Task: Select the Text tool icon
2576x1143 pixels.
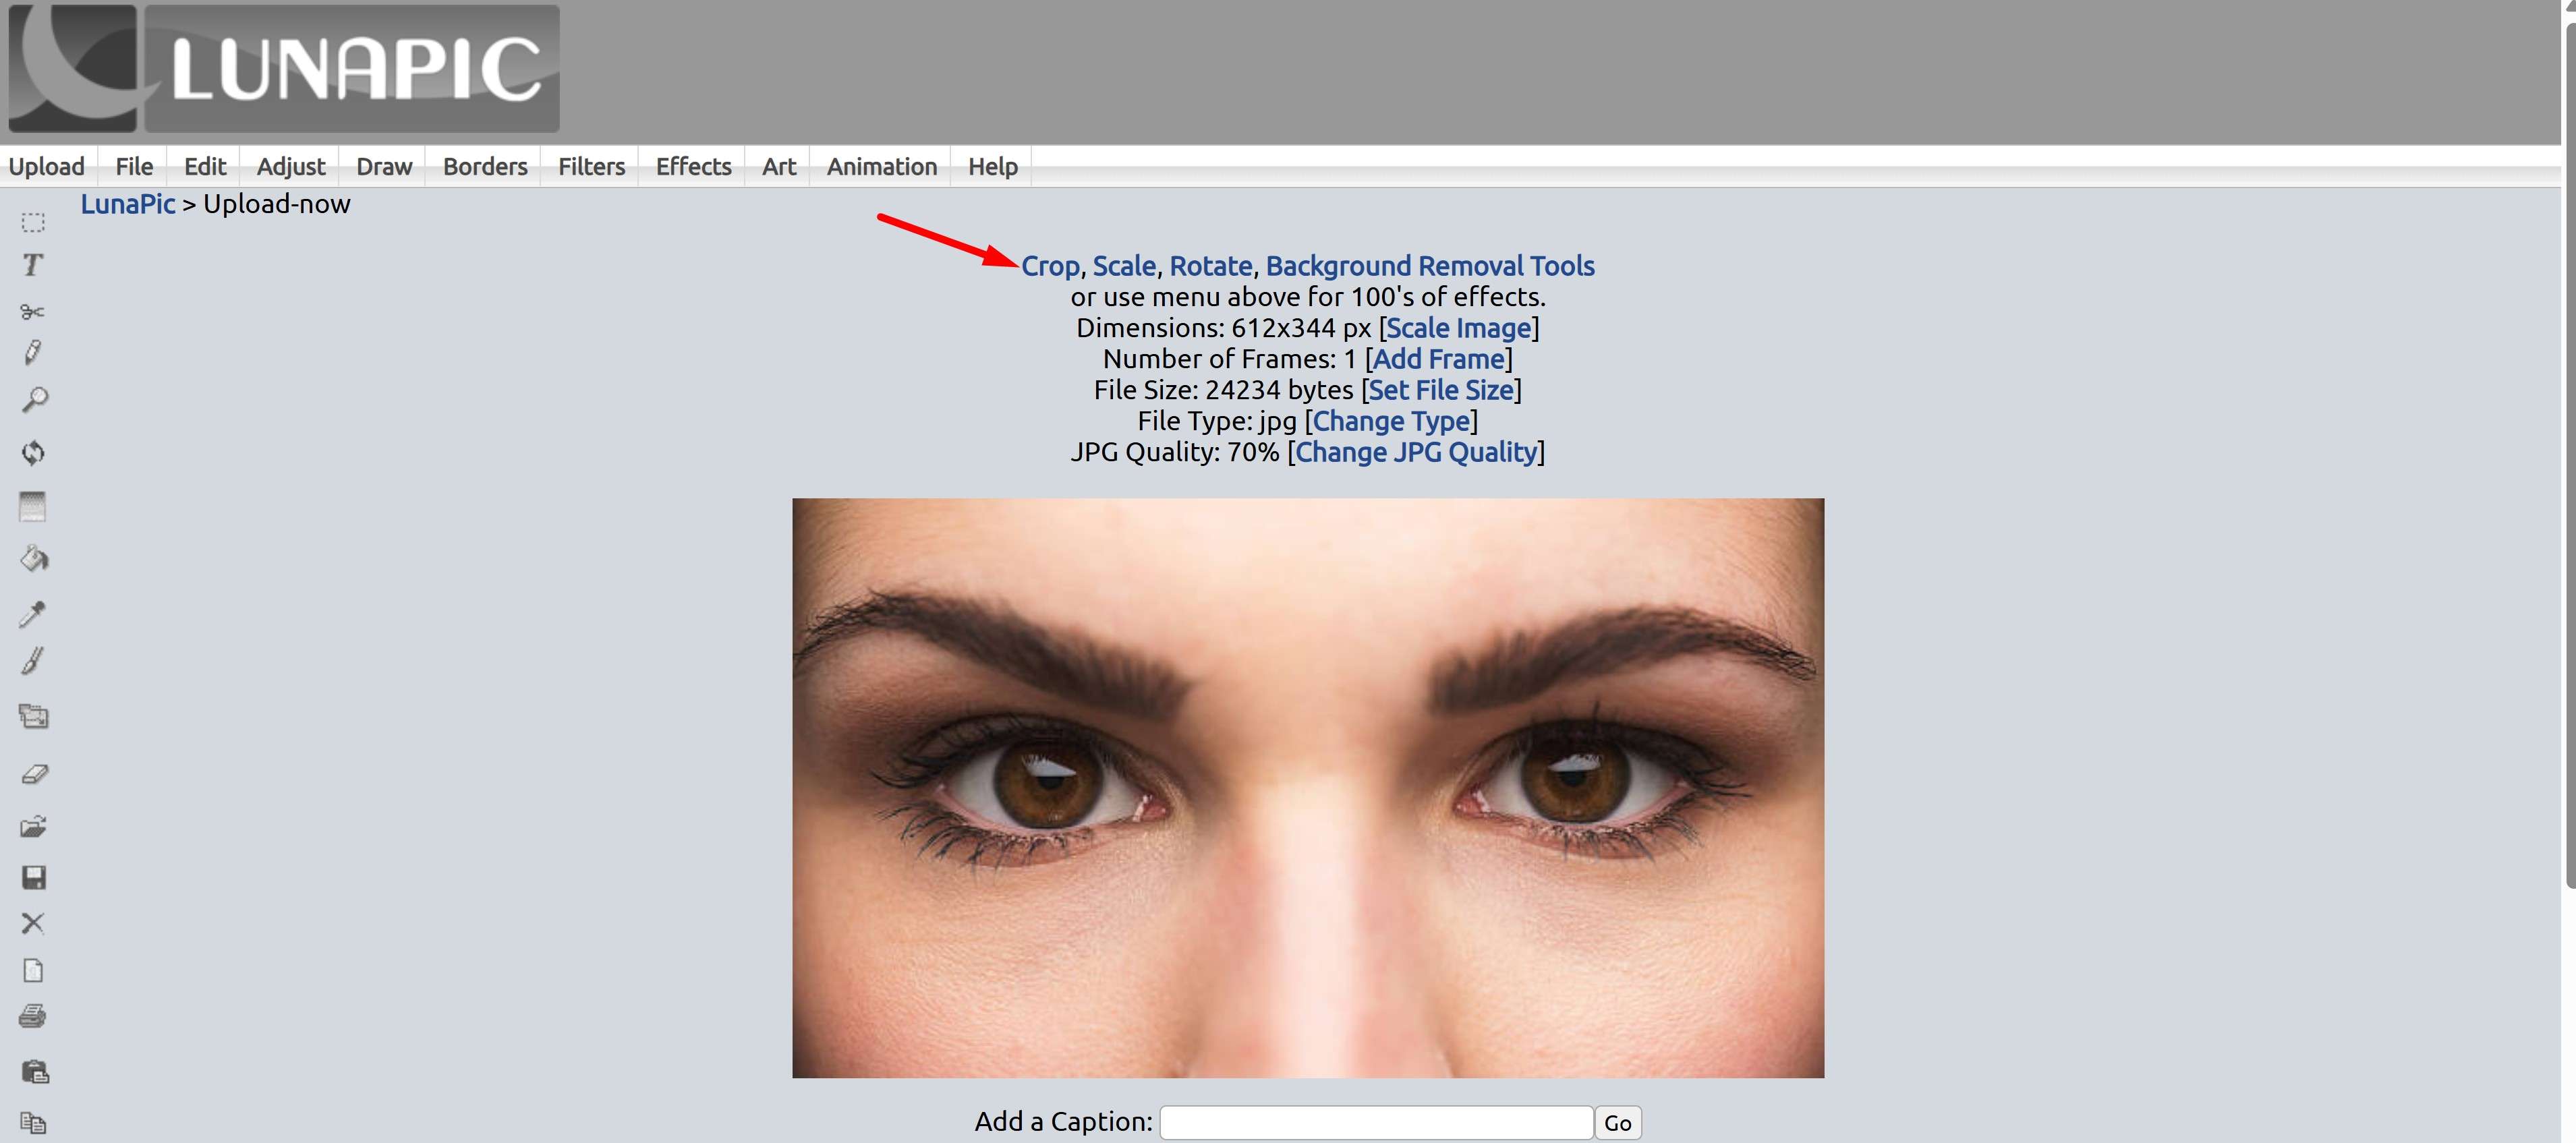Action: (33, 265)
